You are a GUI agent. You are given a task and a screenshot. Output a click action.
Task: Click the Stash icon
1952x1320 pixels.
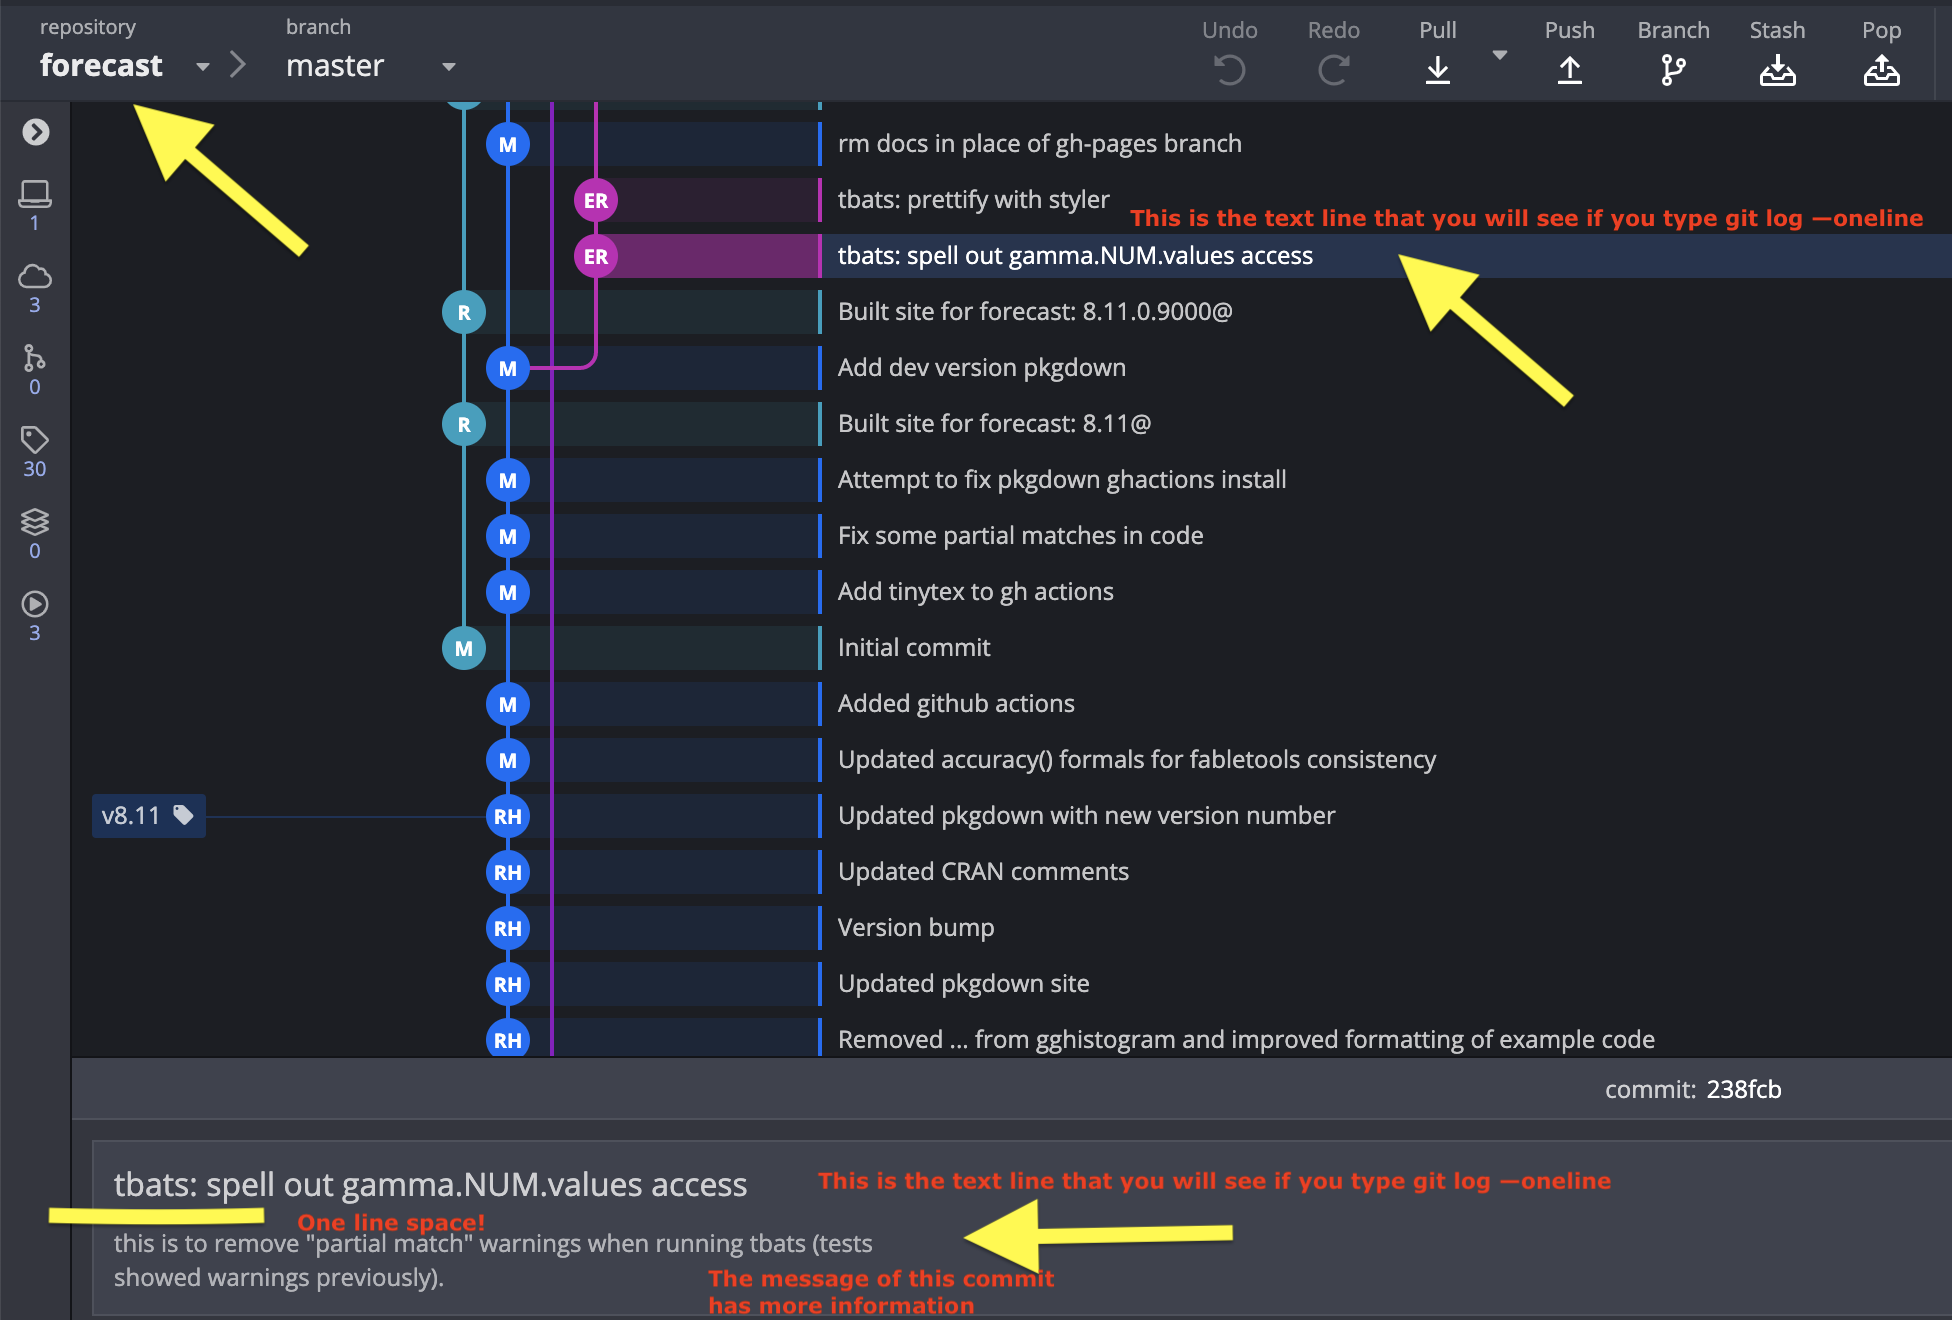(x=1777, y=69)
